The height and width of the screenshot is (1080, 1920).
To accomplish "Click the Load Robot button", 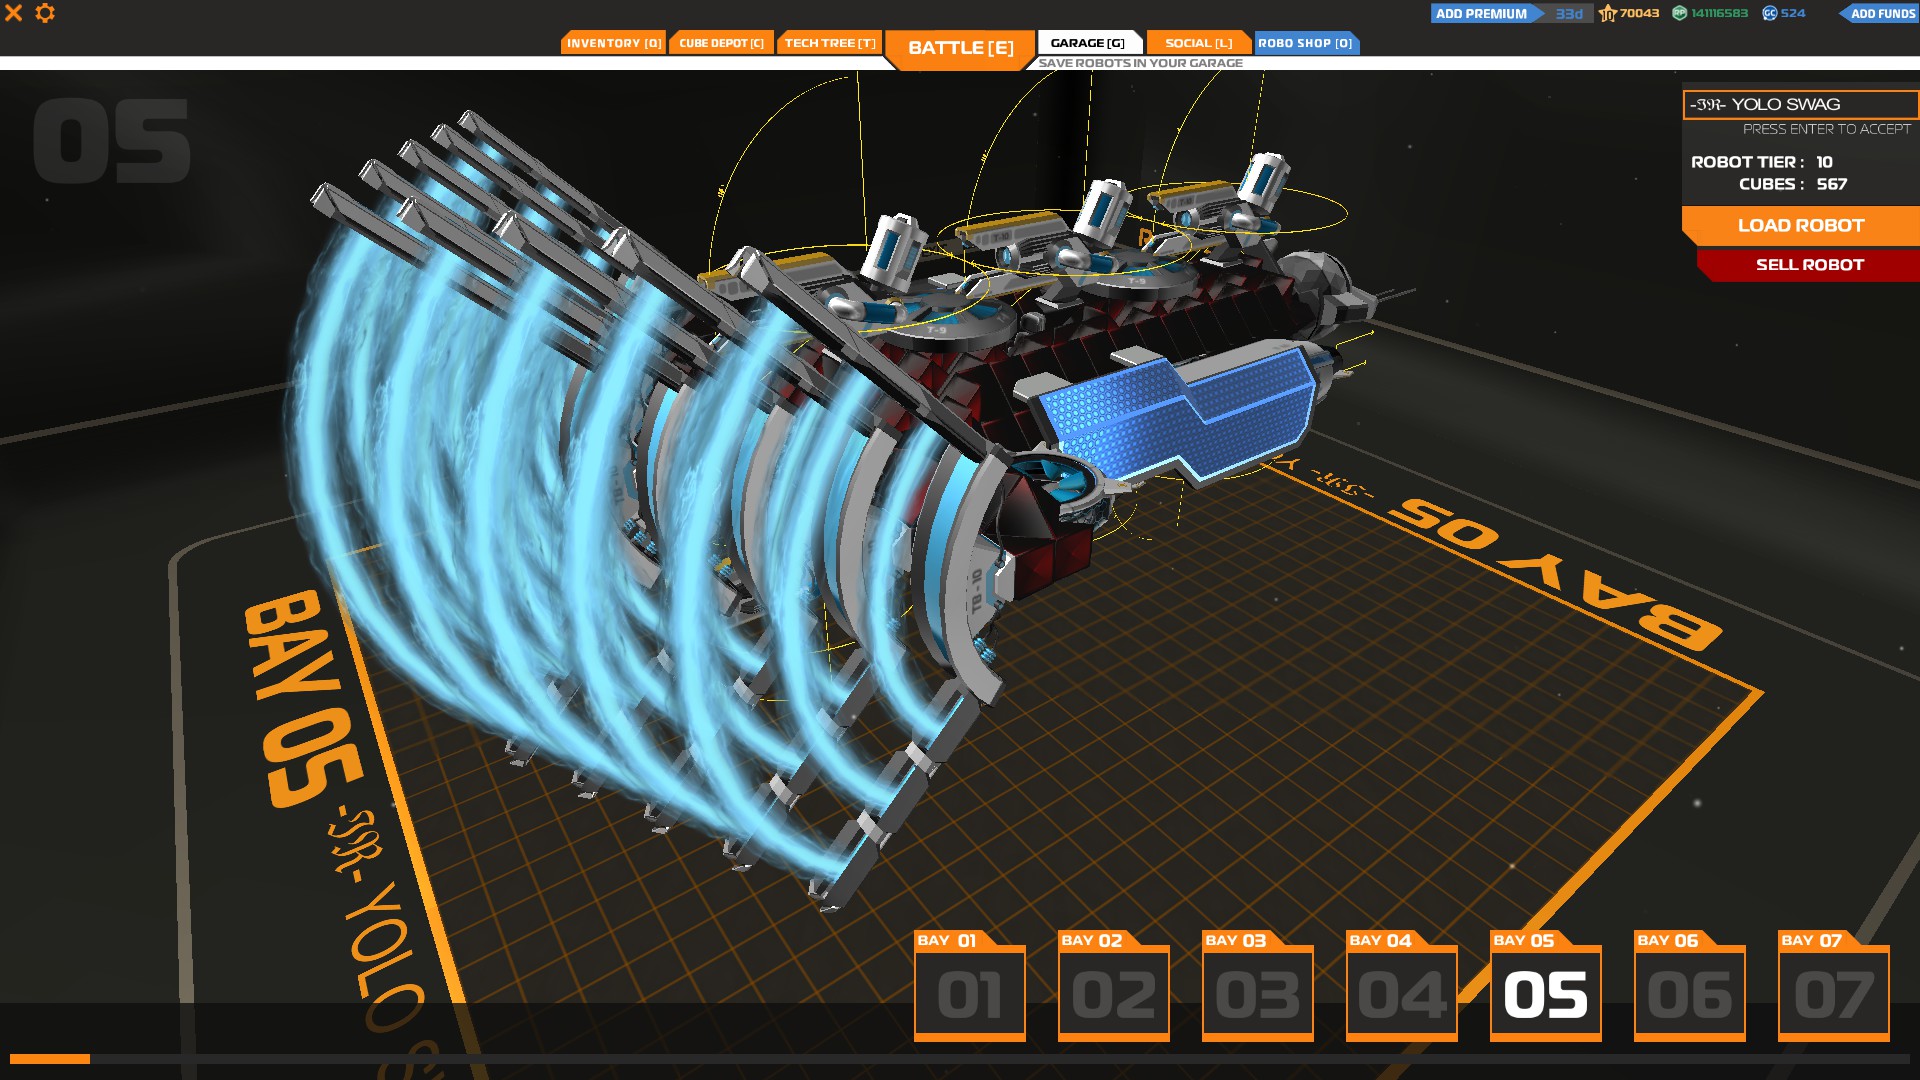I will [1800, 226].
